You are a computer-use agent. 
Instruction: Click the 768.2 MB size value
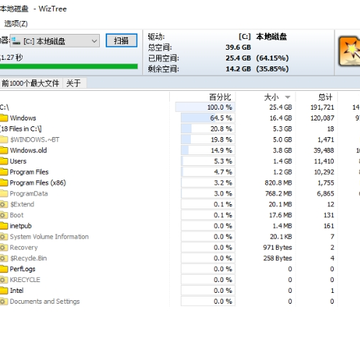pos(278,194)
